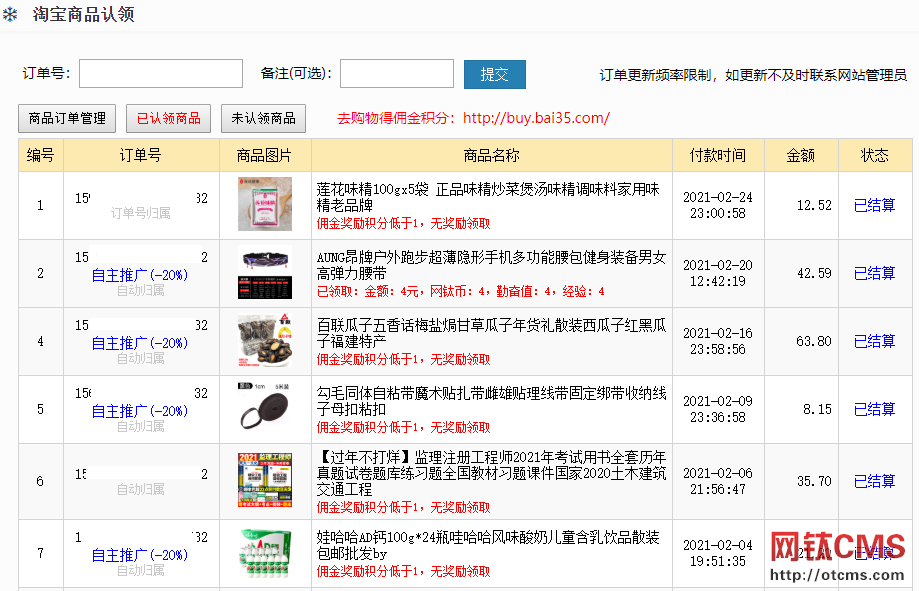Click the 百联瓜子 melon seeds thumbnail

[x=265, y=342]
